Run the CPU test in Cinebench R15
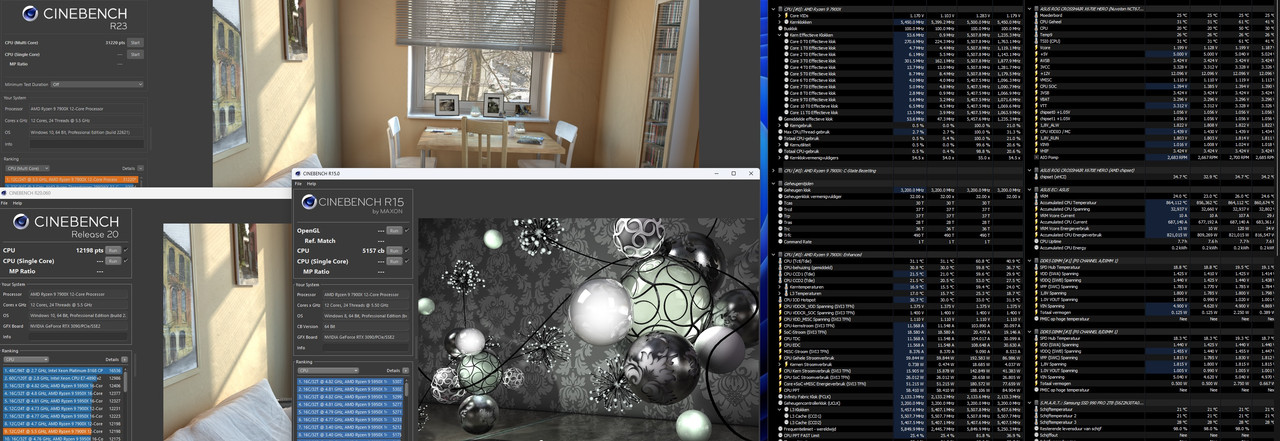 click(x=394, y=251)
